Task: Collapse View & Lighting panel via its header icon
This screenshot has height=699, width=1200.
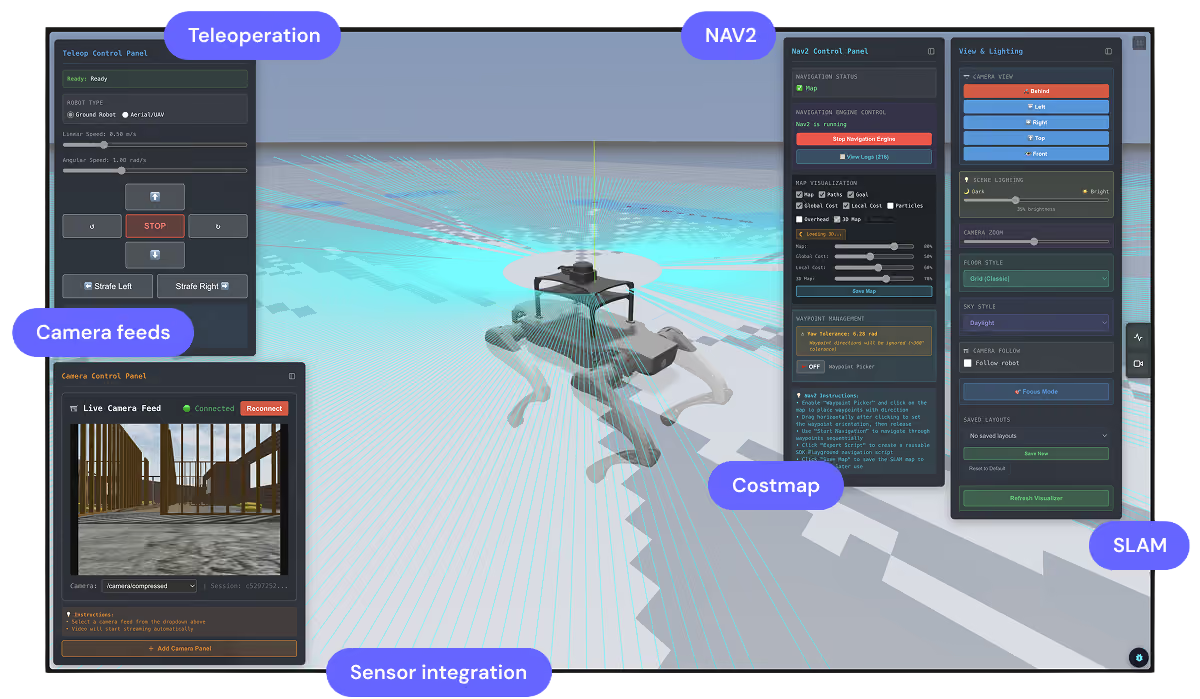Action: pos(1108,51)
